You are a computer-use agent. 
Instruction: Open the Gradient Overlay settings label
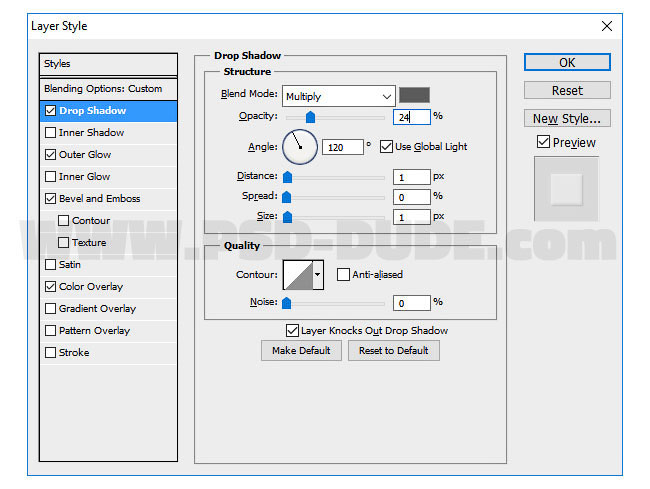coord(97,308)
